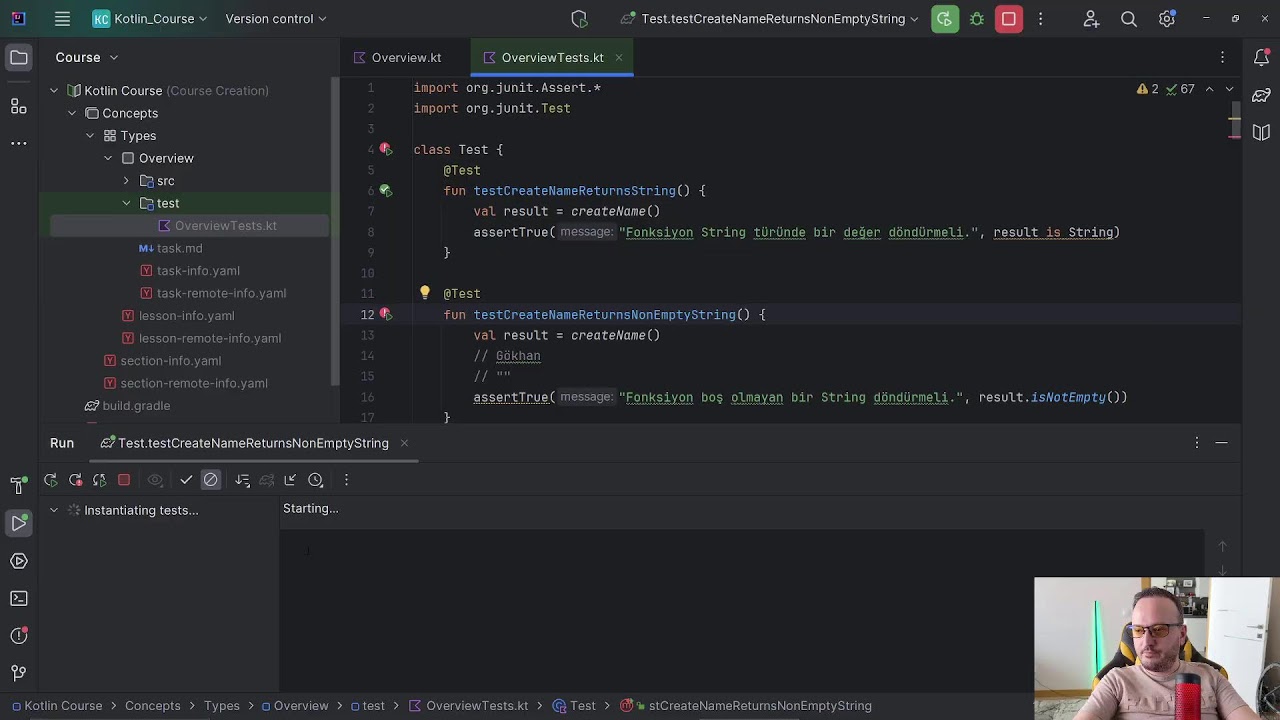This screenshot has width=1280, height=720.
Task: Open the Project tool window folder icon
Action: tap(19, 58)
